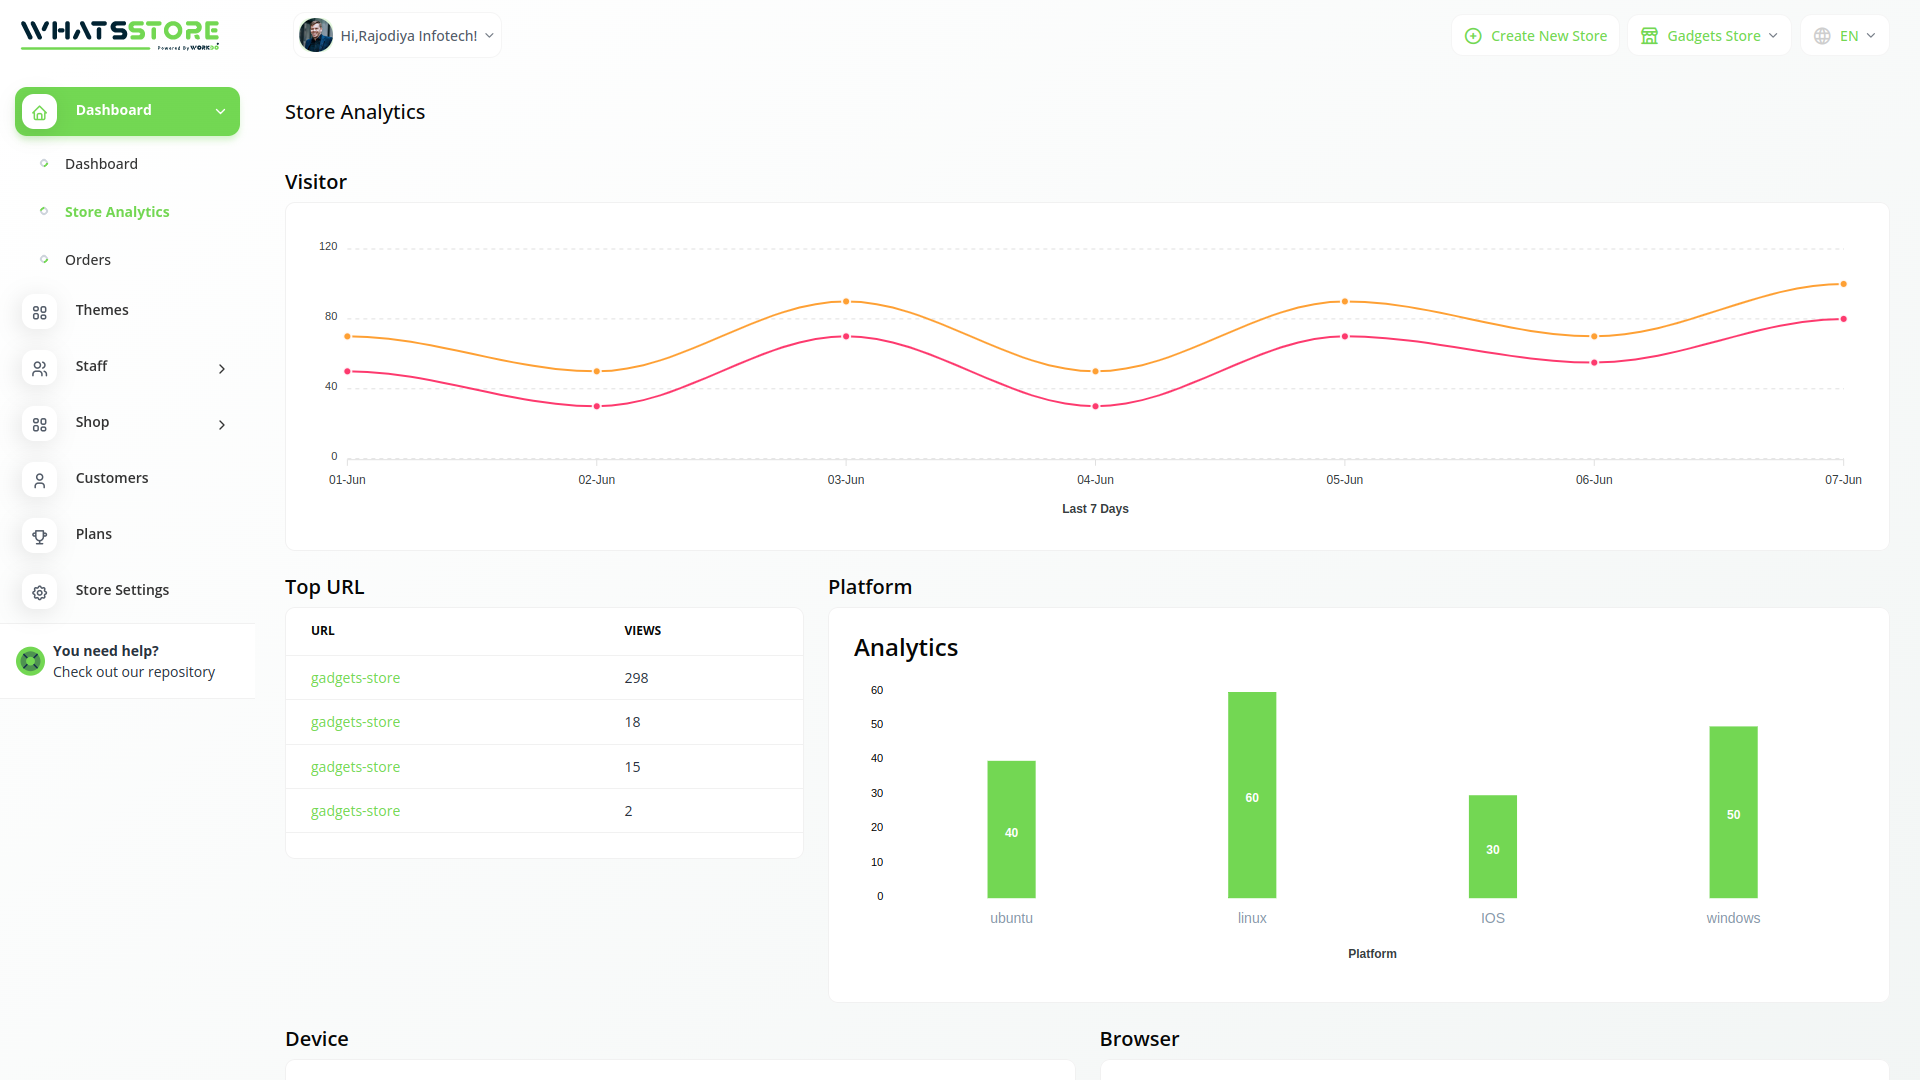Open the gadgets-store link with 298 views
This screenshot has height=1080, width=1920.
(355, 678)
